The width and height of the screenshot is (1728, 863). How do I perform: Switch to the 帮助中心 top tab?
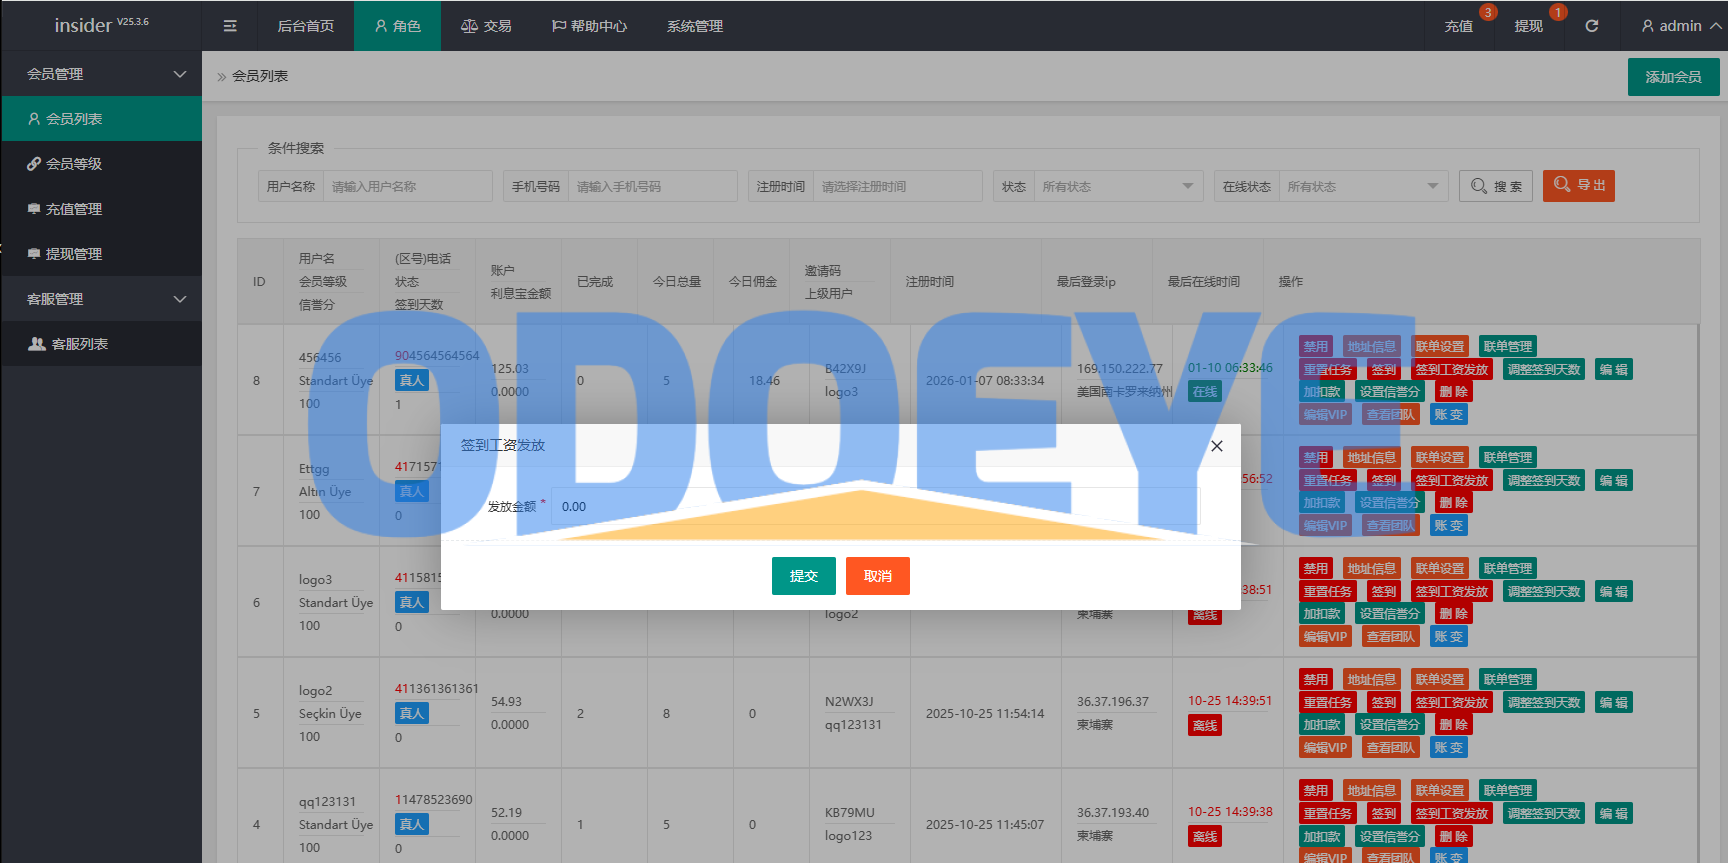589,26
